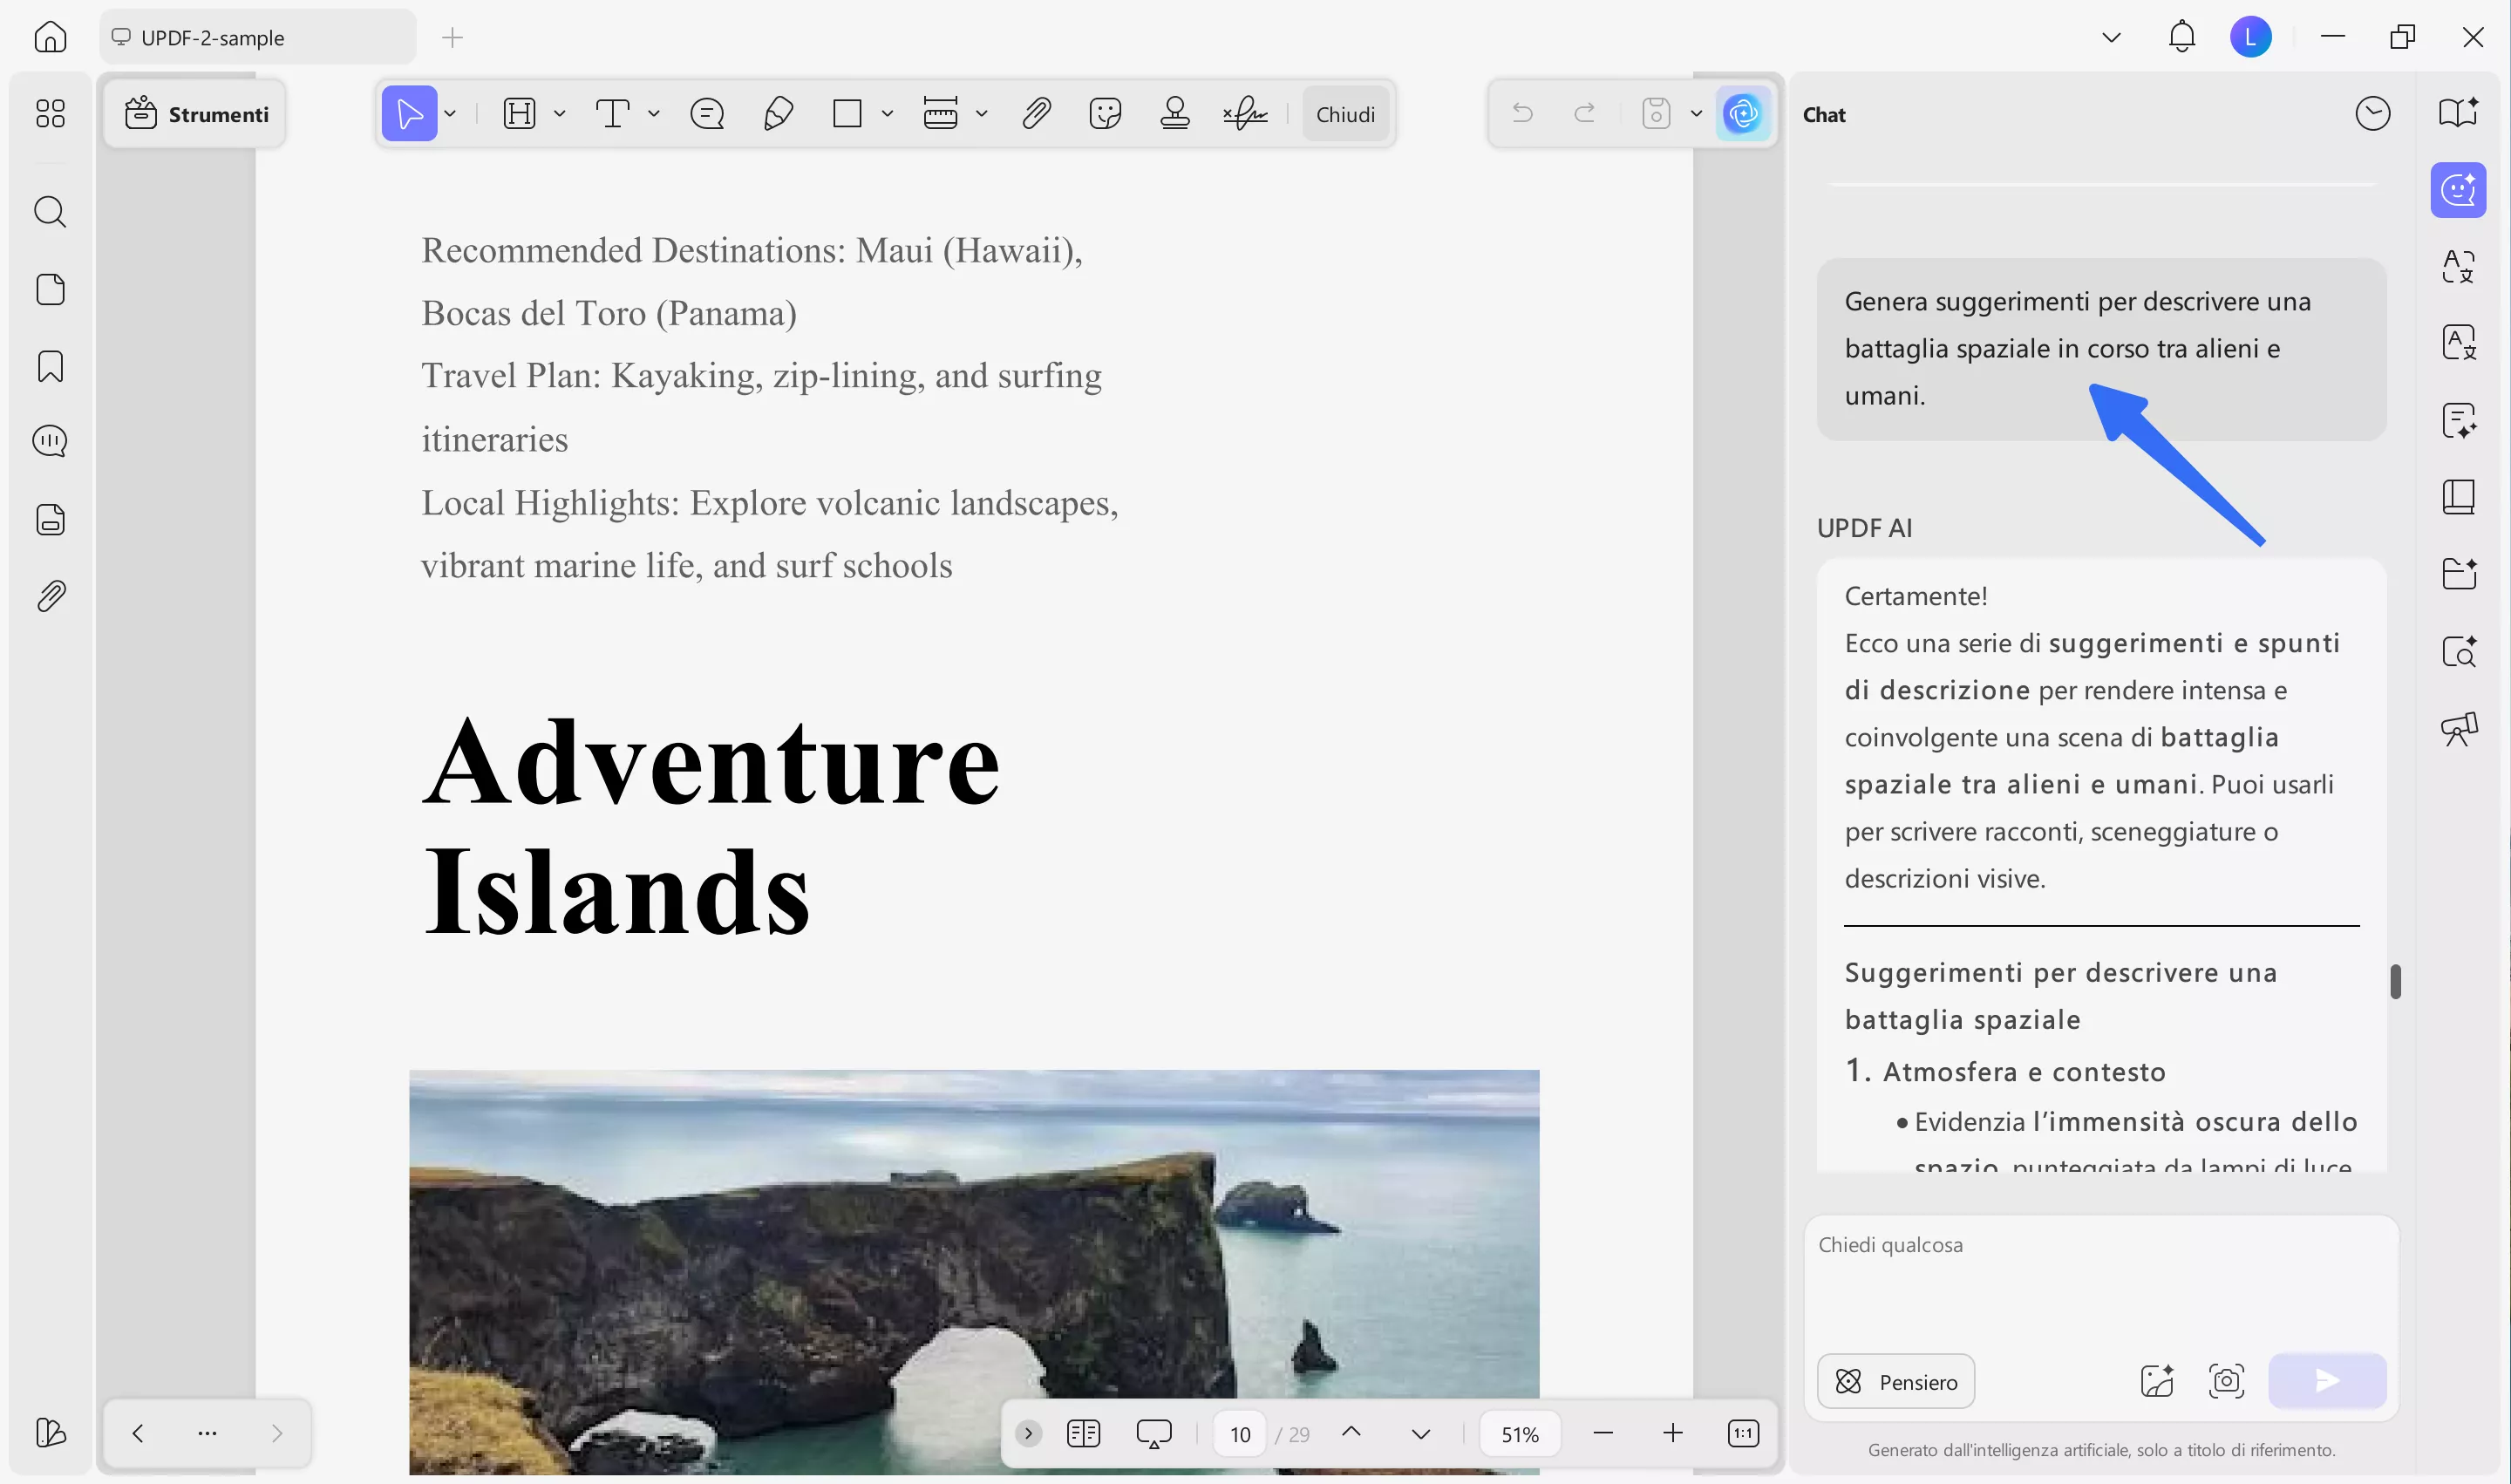Open the search panel in left sidebar
This screenshot has height=1484, width=2511.
(50, 212)
